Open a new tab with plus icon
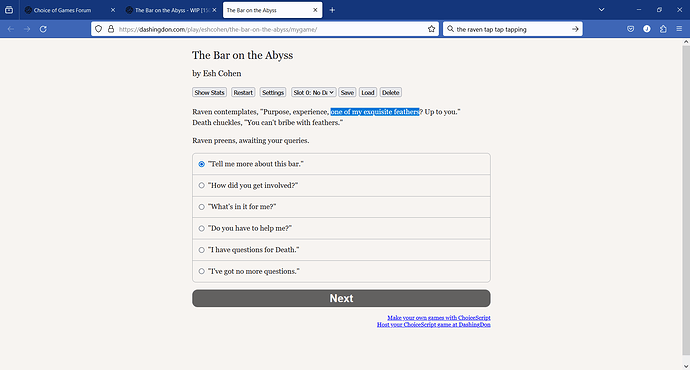Viewport: 690px width, 370px height. [x=332, y=10]
